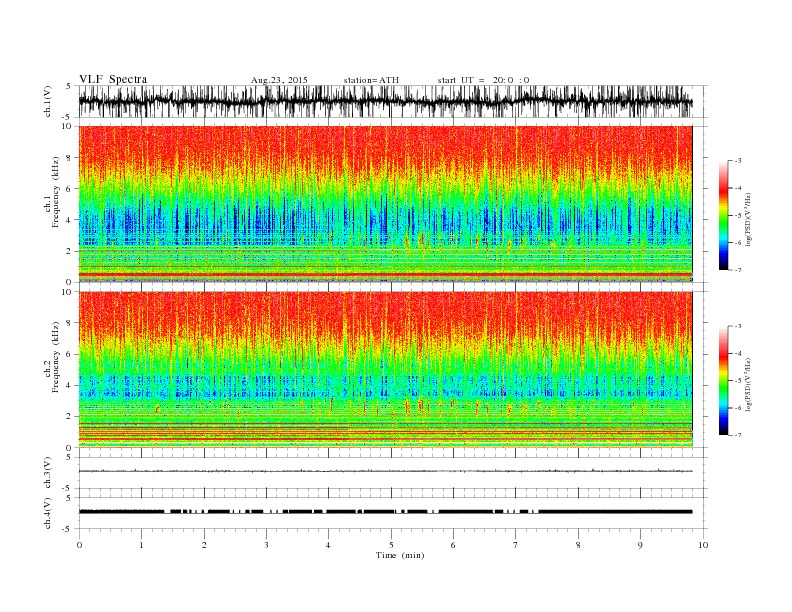Viewport: 792px width, 612px height.
Task: Select the date text "Aug.23, 2015"
Action: pos(279,80)
